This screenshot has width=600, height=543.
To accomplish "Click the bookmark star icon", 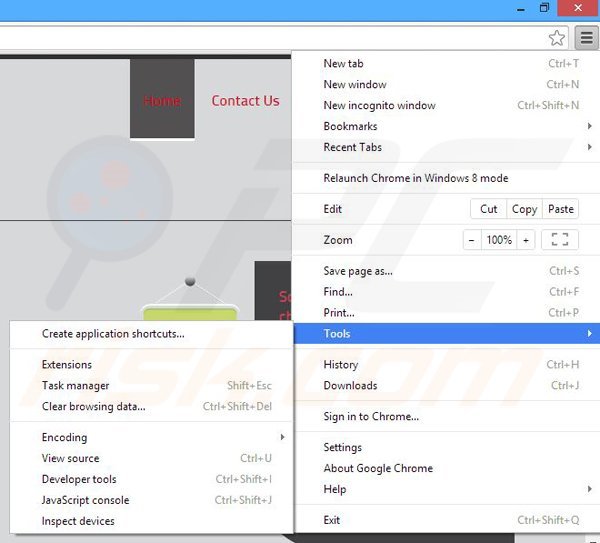I will tap(556, 38).
